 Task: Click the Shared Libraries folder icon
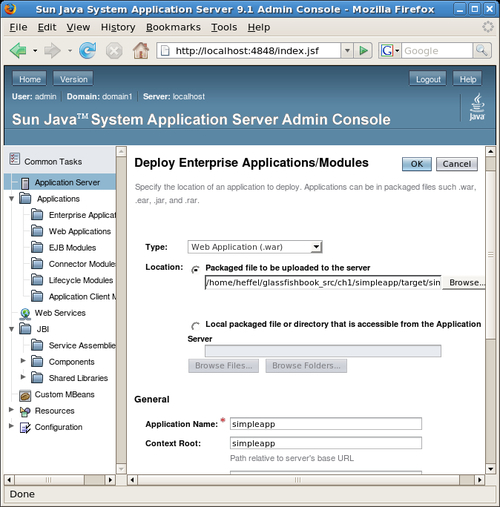pyautogui.click(x=37, y=378)
